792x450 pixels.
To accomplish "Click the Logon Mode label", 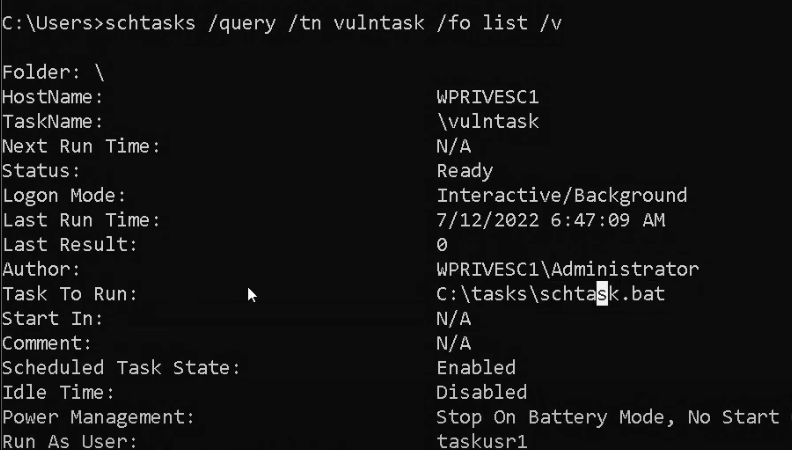I will [64, 196].
